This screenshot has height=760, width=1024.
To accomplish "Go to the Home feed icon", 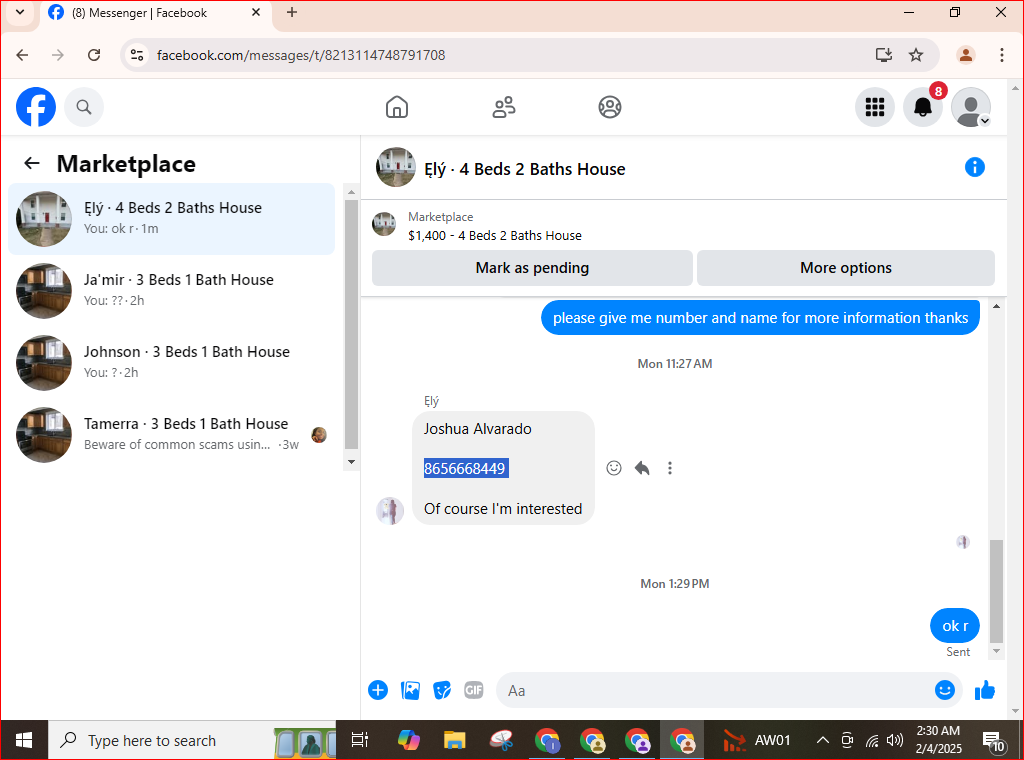I will point(396,107).
